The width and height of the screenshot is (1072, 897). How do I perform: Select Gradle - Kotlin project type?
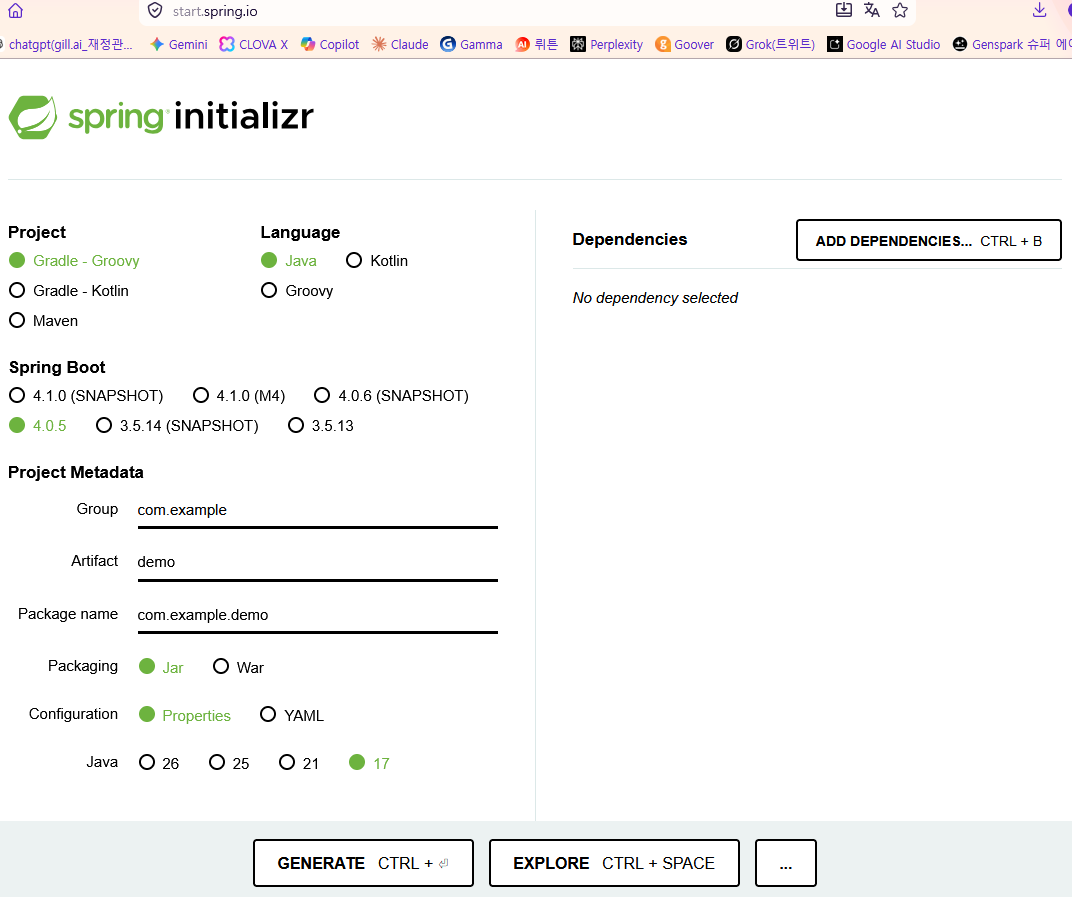click(x=68, y=291)
